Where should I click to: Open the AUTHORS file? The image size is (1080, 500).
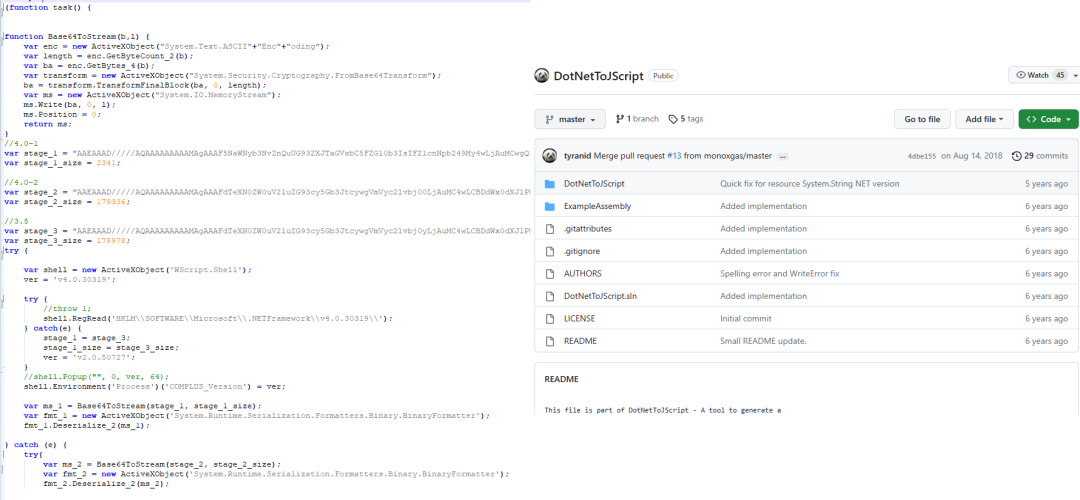point(583,273)
